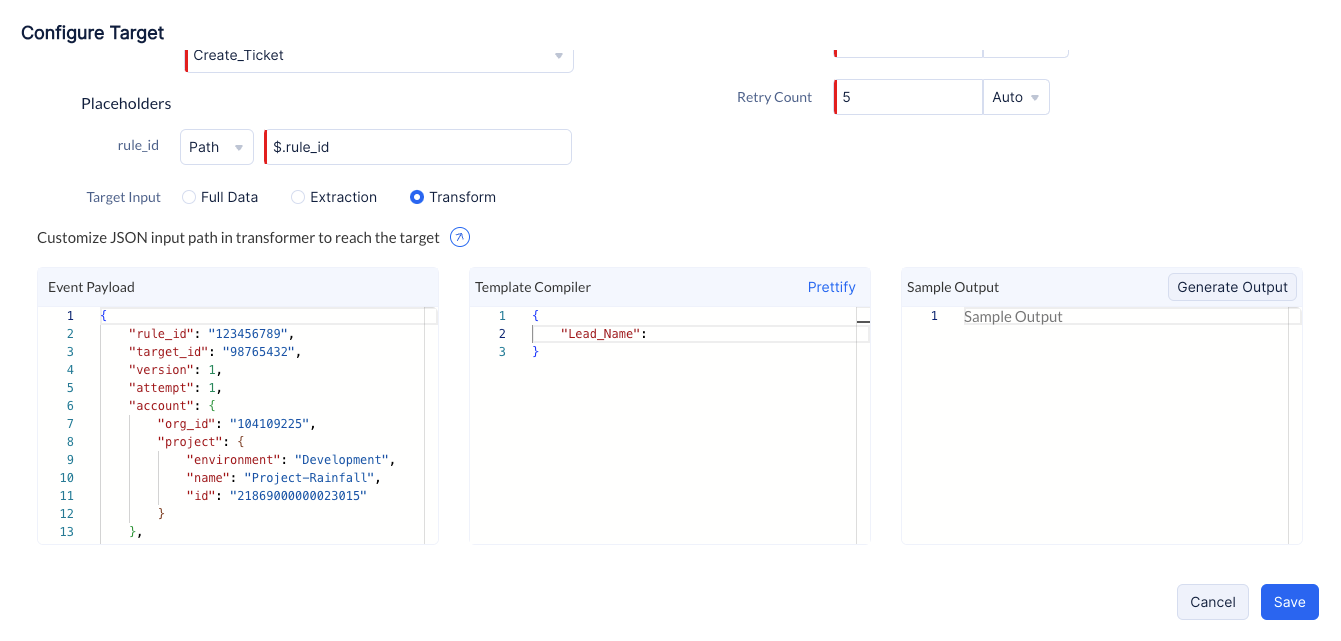
Task: Expand the Path type dropdown for rule_id
Action: pos(217,147)
